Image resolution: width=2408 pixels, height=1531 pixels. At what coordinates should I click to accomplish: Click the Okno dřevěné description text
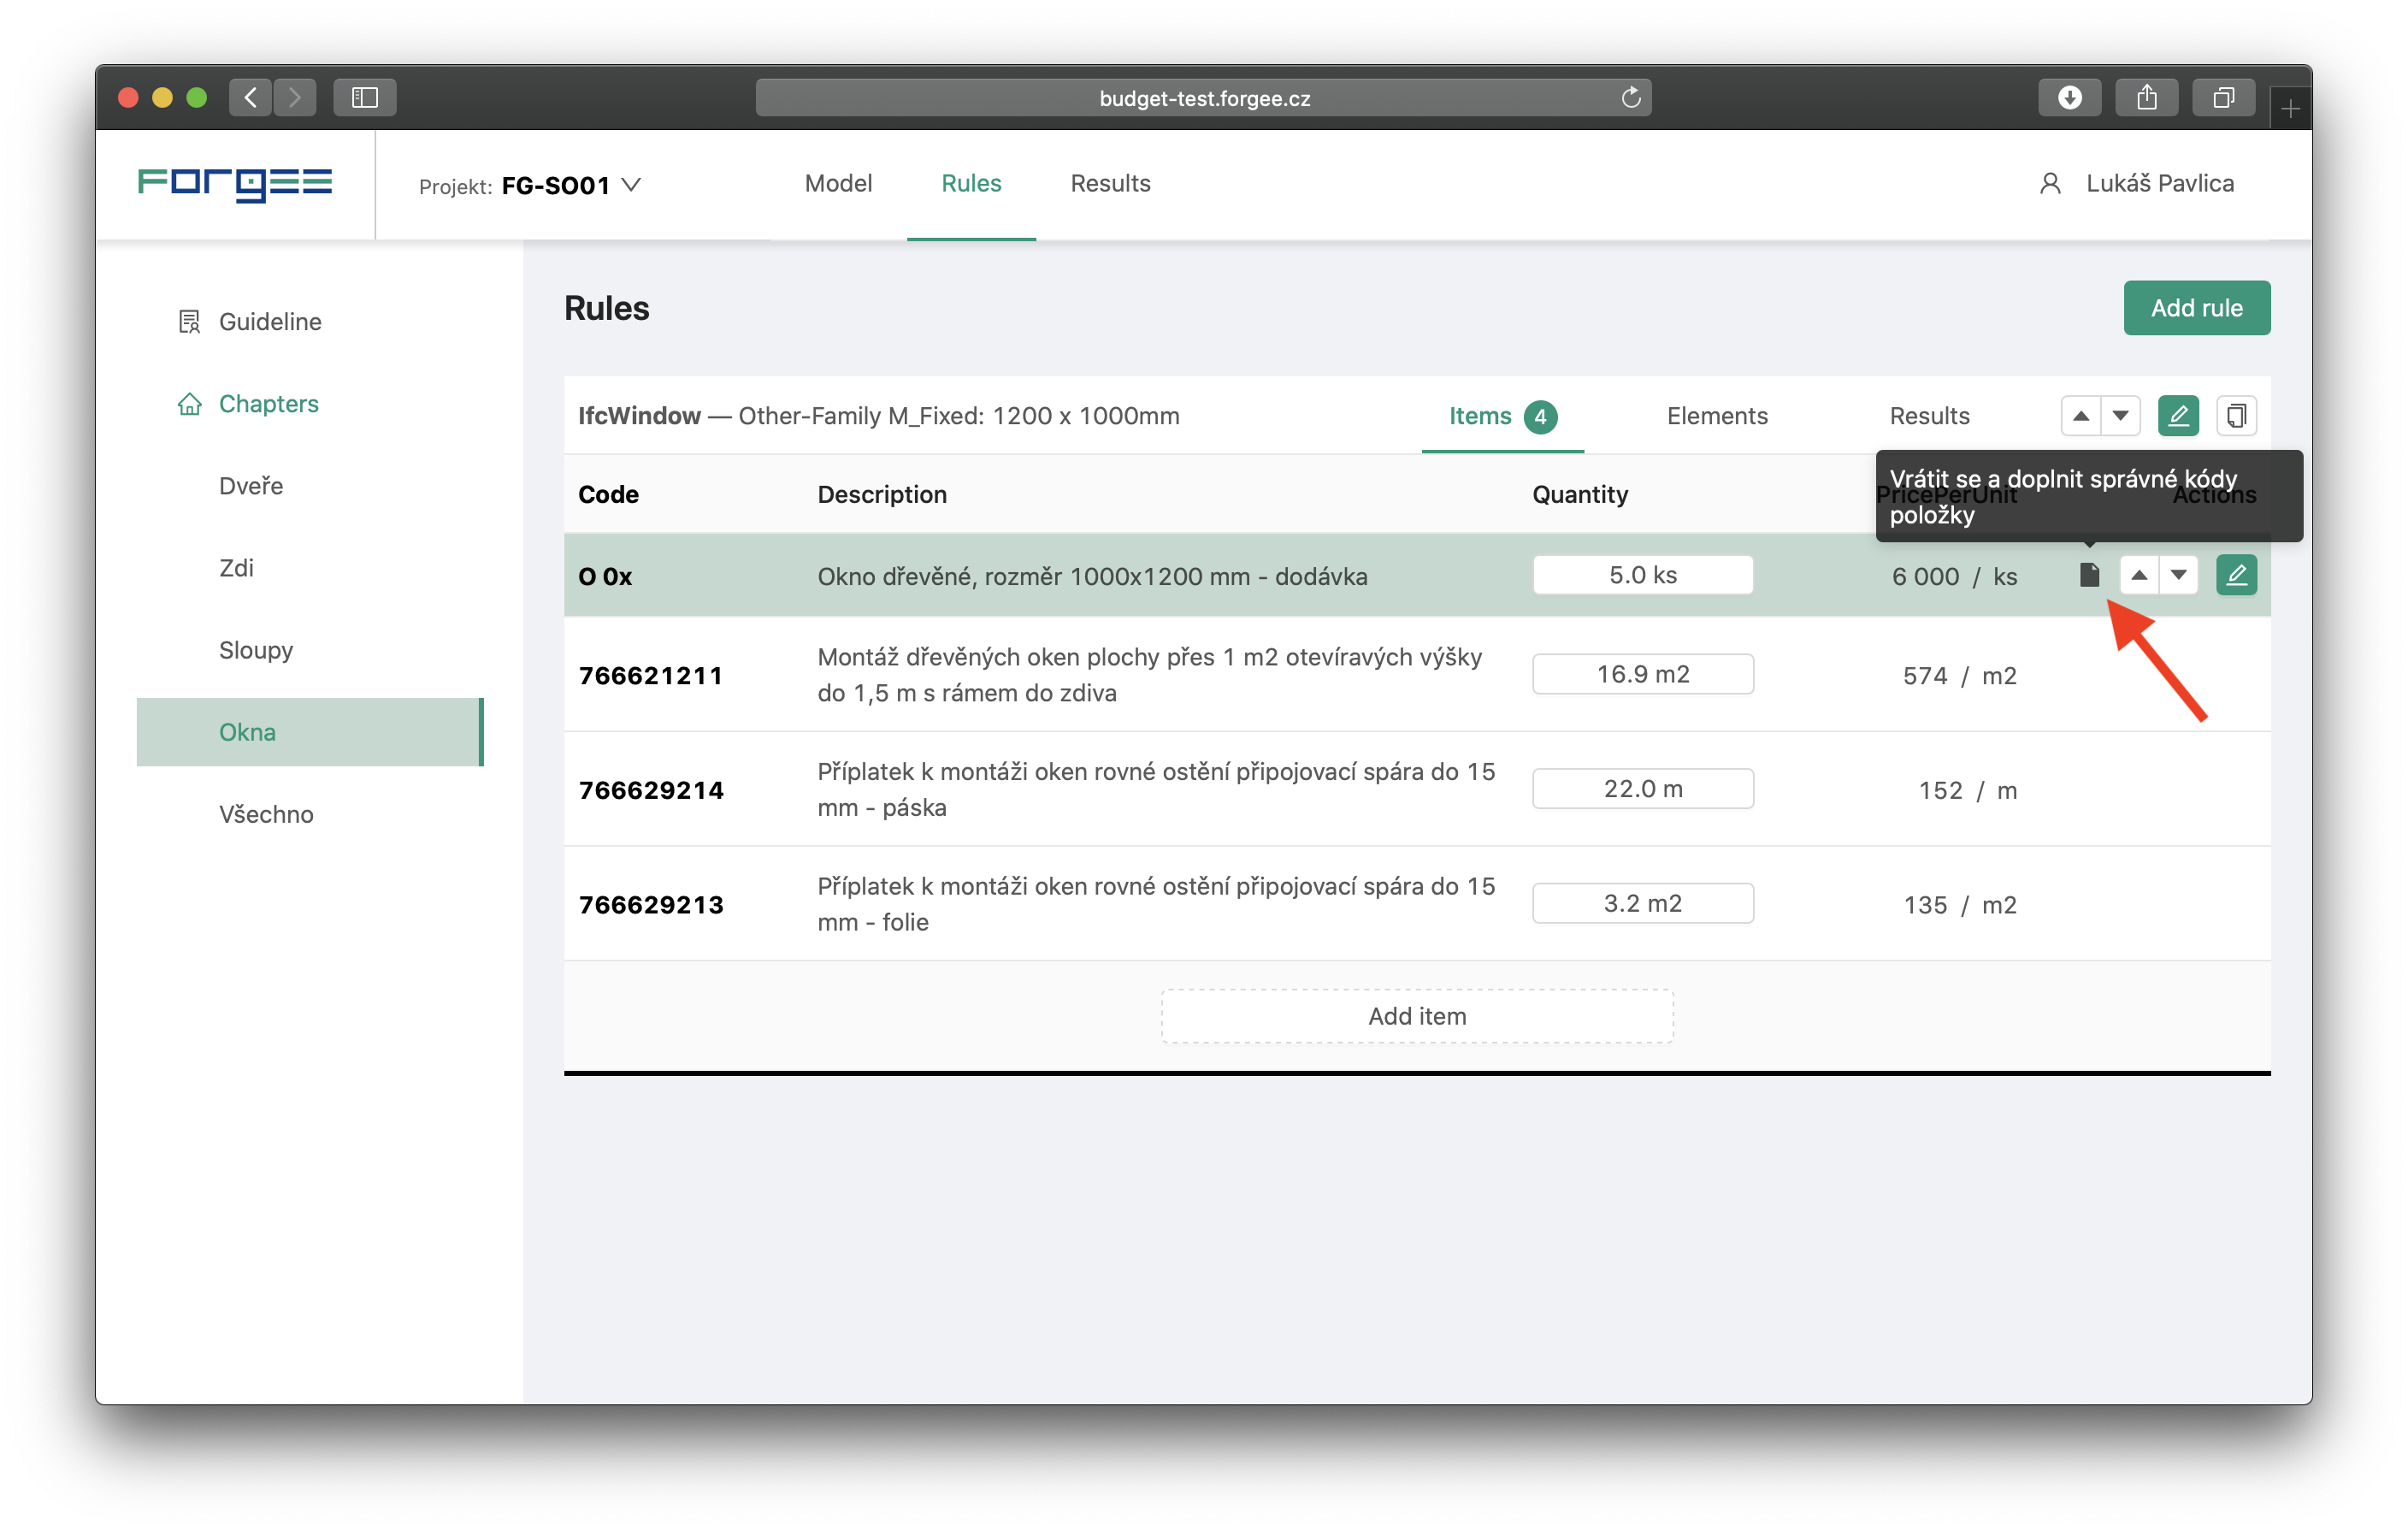pos(1092,577)
